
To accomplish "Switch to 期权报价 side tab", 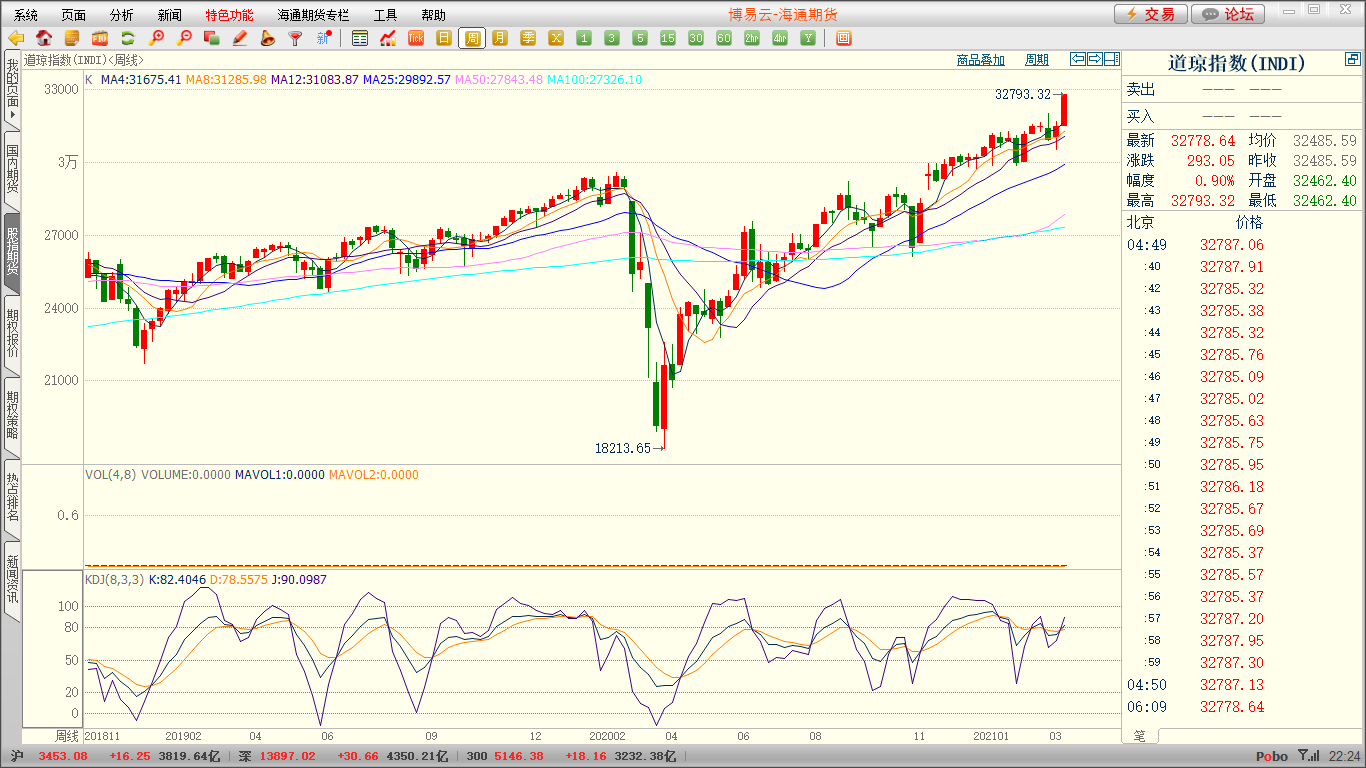I will pos(12,334).
